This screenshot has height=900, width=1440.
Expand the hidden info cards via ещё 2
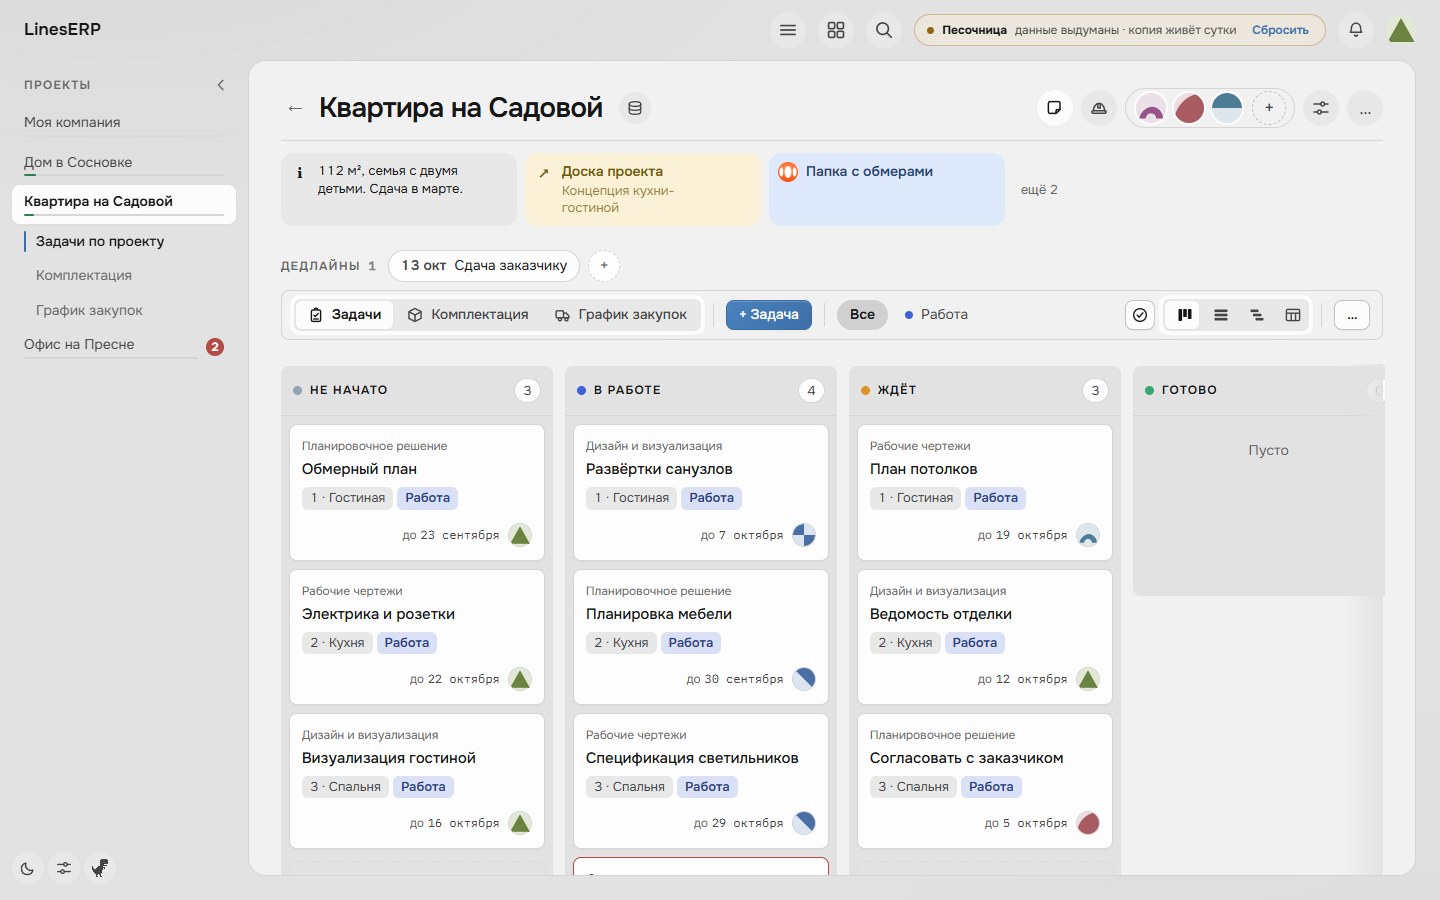[1039, 189]
